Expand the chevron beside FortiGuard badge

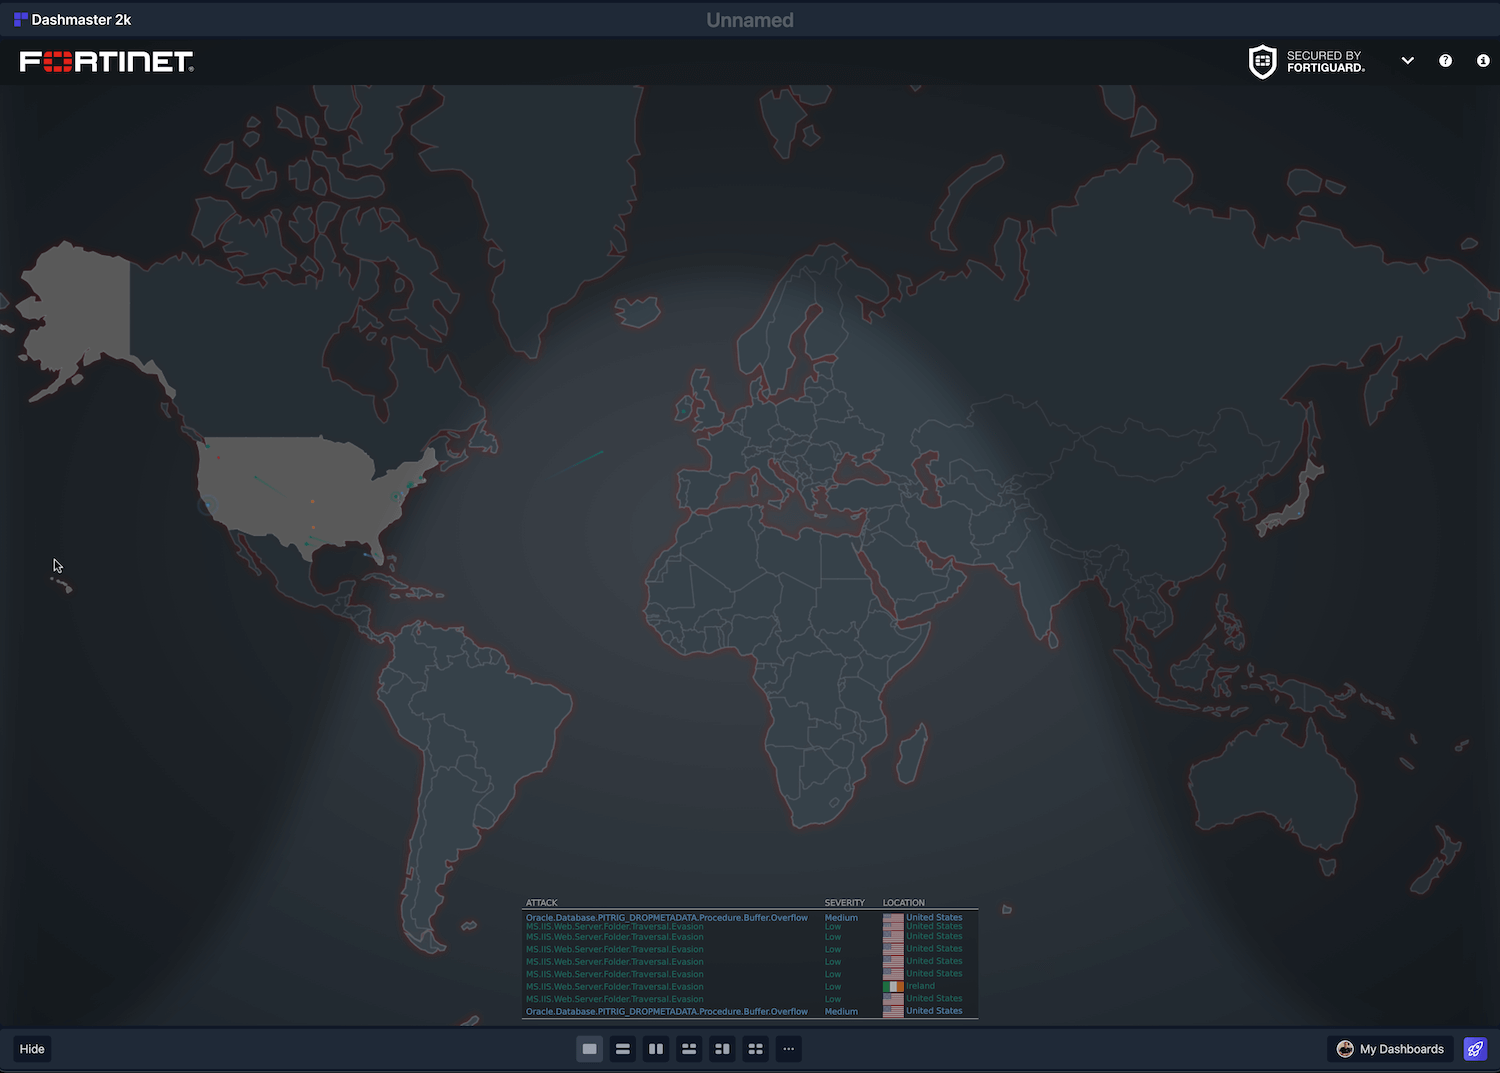click(1407, 60)
